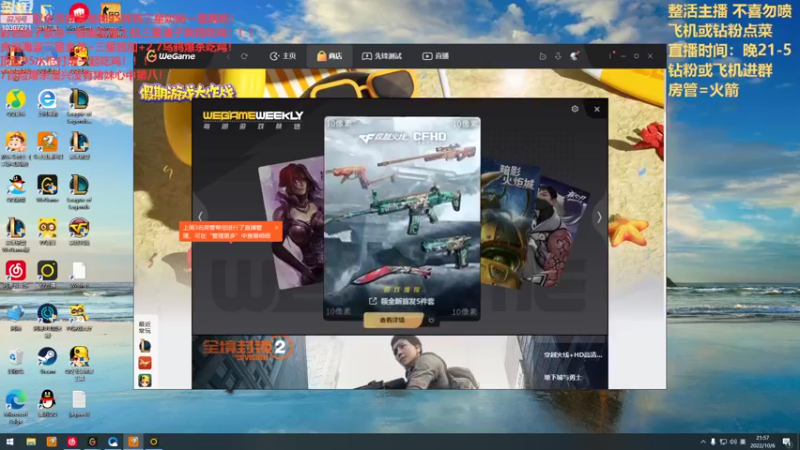This screenshot has height=450, width=800.
Task: Open Internet Explorer desktop shortcut
Action: [47, 103]
